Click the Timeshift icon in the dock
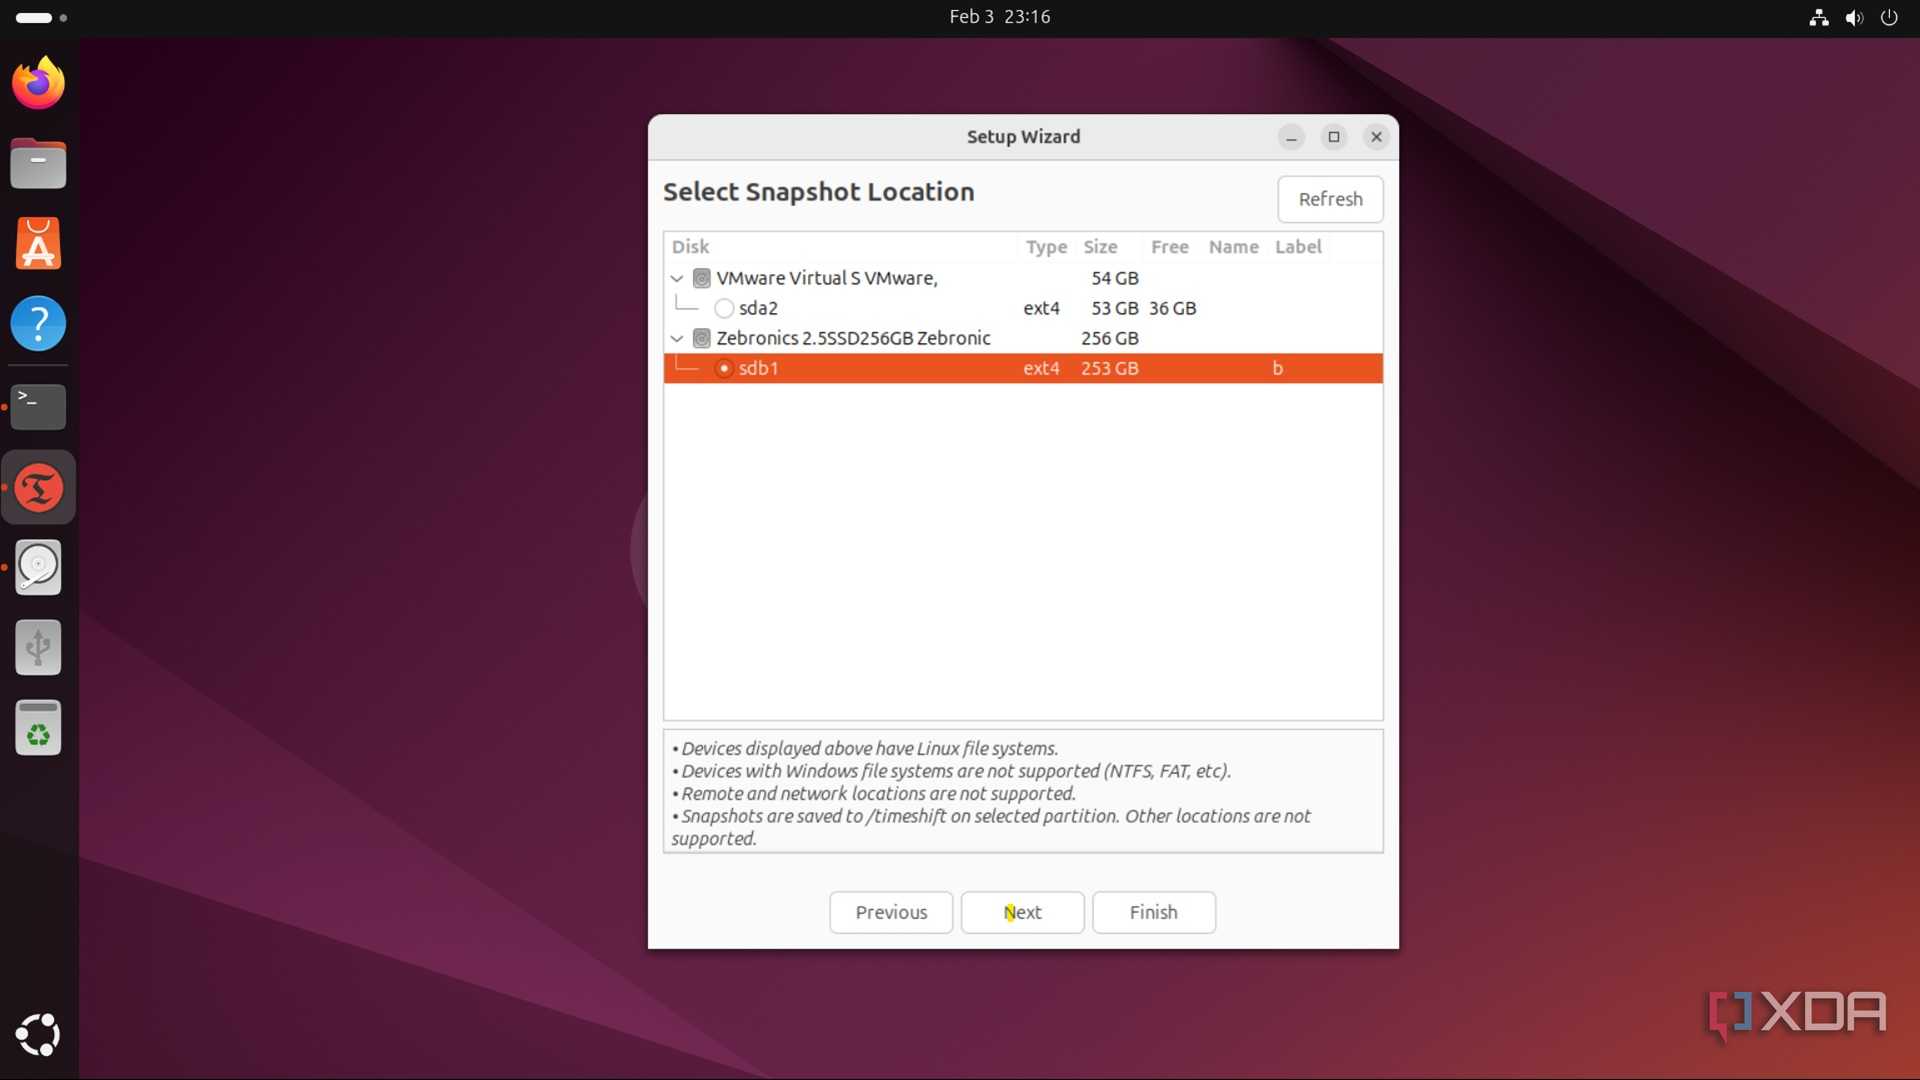Screen dimensions: 1920x1080 (38, 488)
